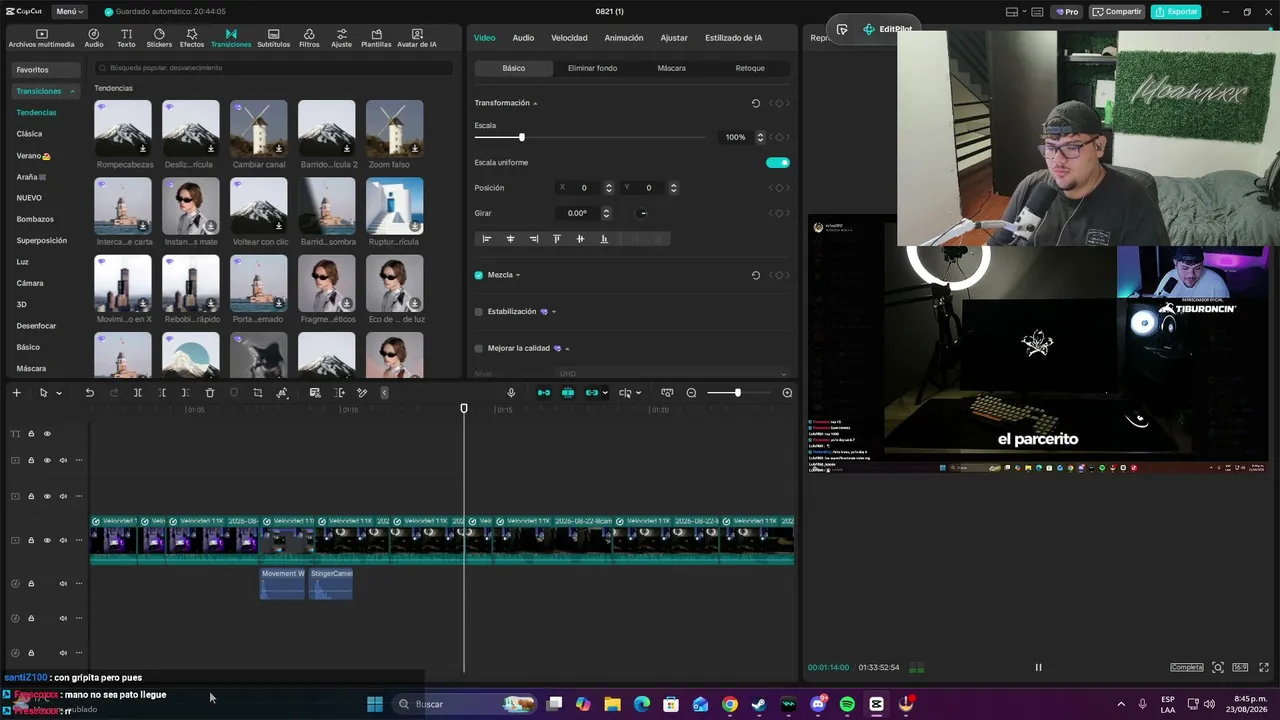Click the Búsqueda popular search field
The height and width of the screenshot is (720, 1280).
tap(273, 68)
